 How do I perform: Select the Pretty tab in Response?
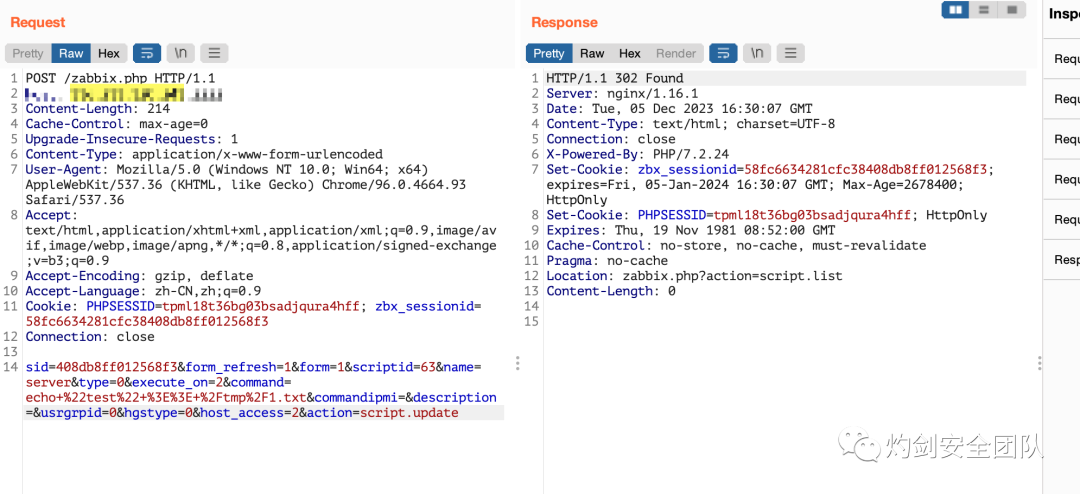coord(549,53)
